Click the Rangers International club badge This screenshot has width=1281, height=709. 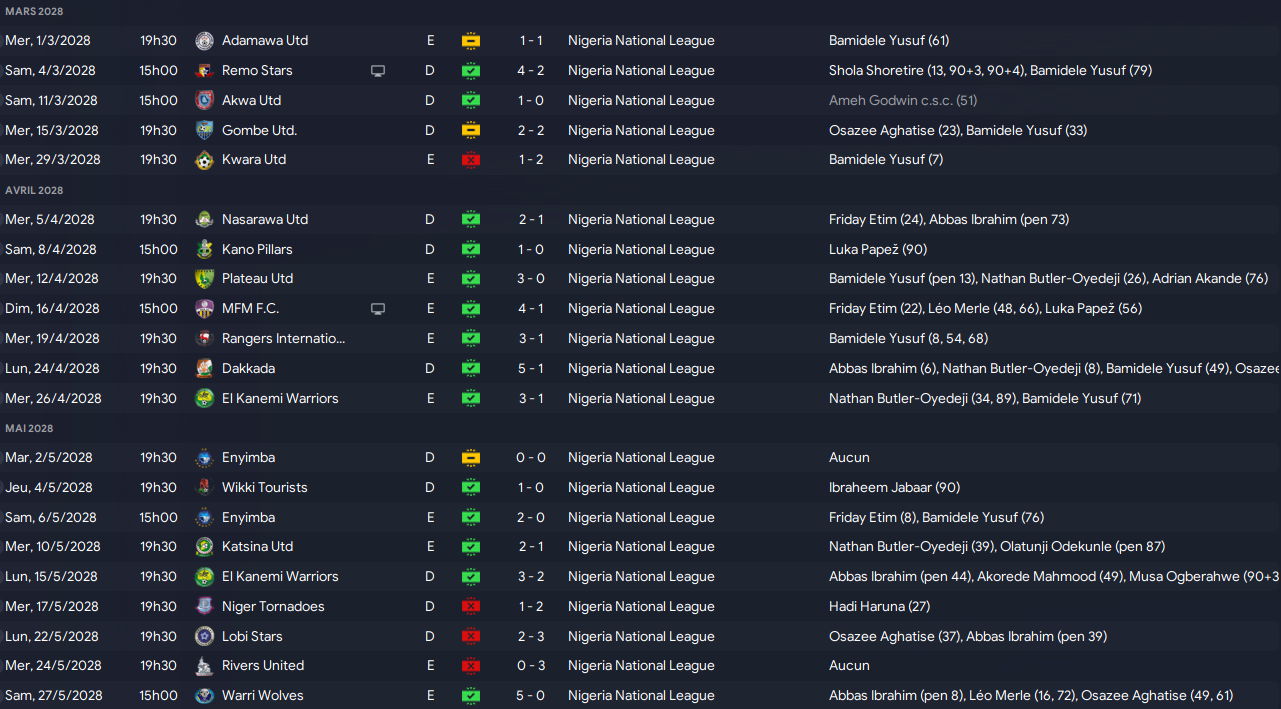(x=205, y=339)
